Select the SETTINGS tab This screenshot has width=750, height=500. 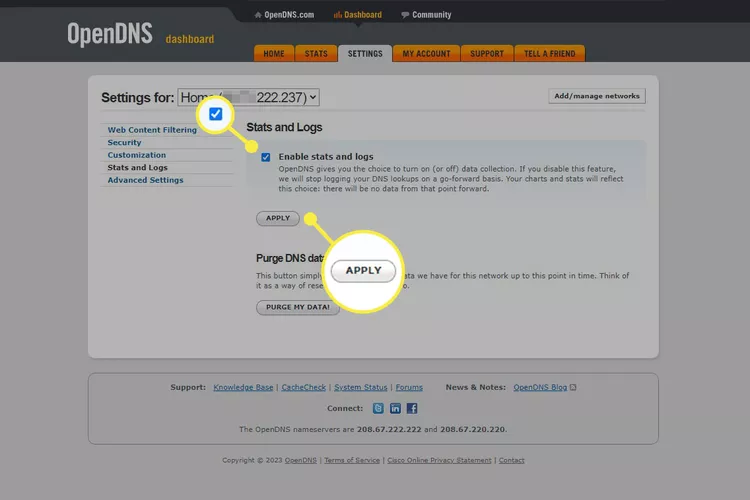point(365,54)
